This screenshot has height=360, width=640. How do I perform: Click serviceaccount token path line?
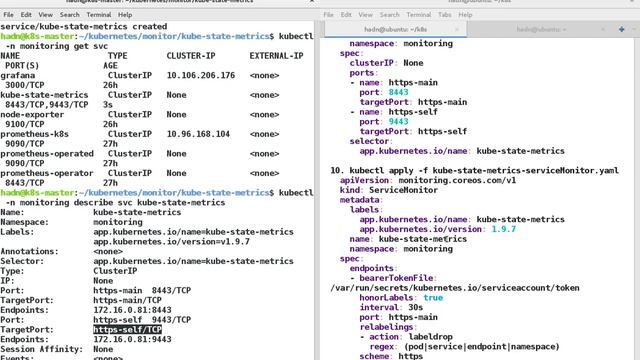pyautogui.click(x=455, y=288)
